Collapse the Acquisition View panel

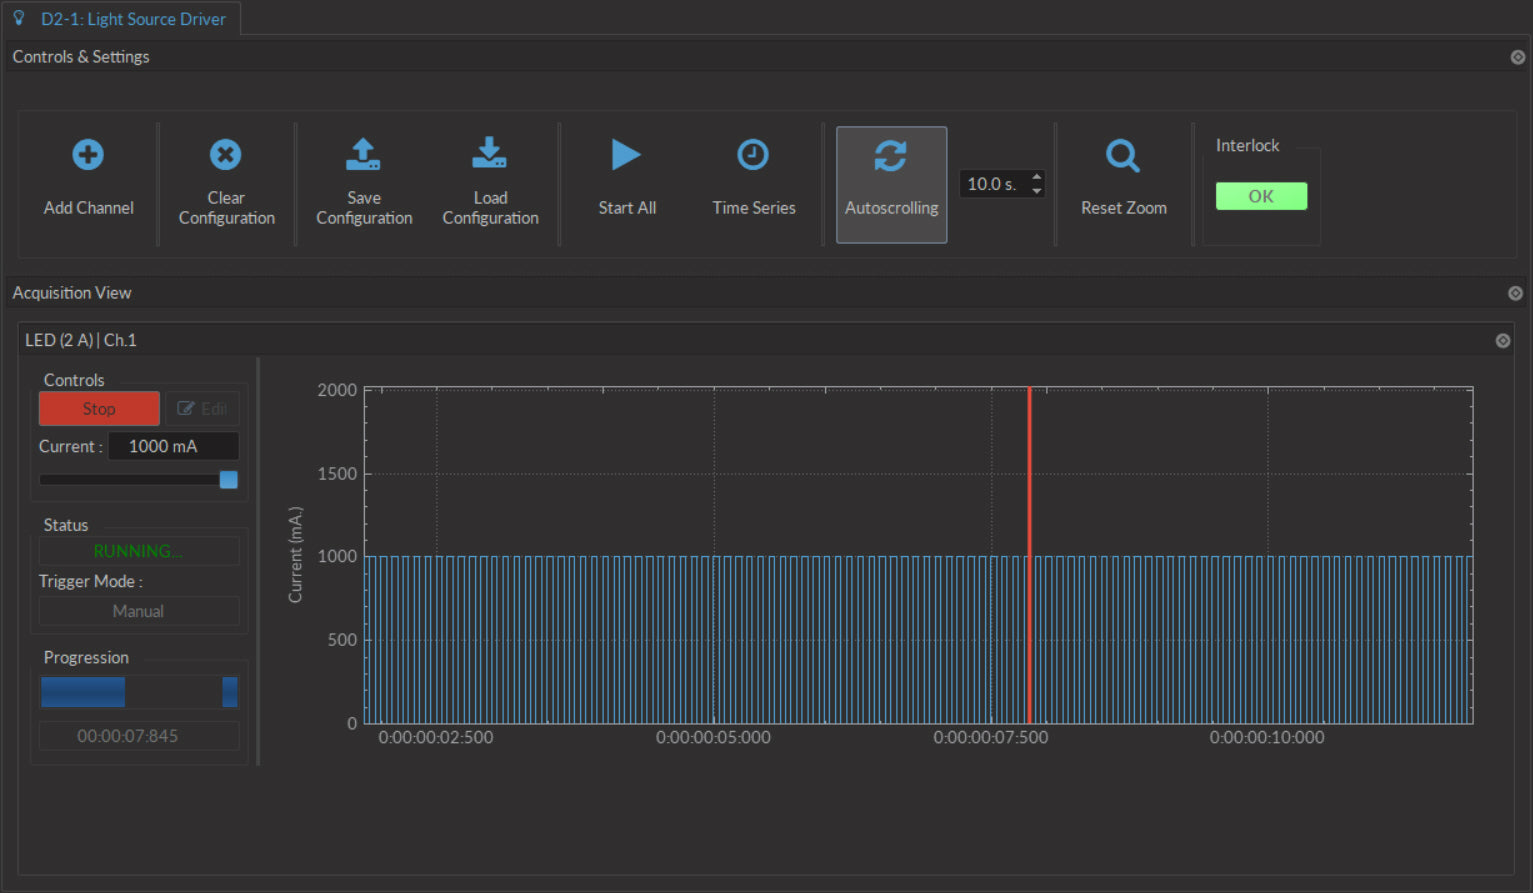[1515, 293]
